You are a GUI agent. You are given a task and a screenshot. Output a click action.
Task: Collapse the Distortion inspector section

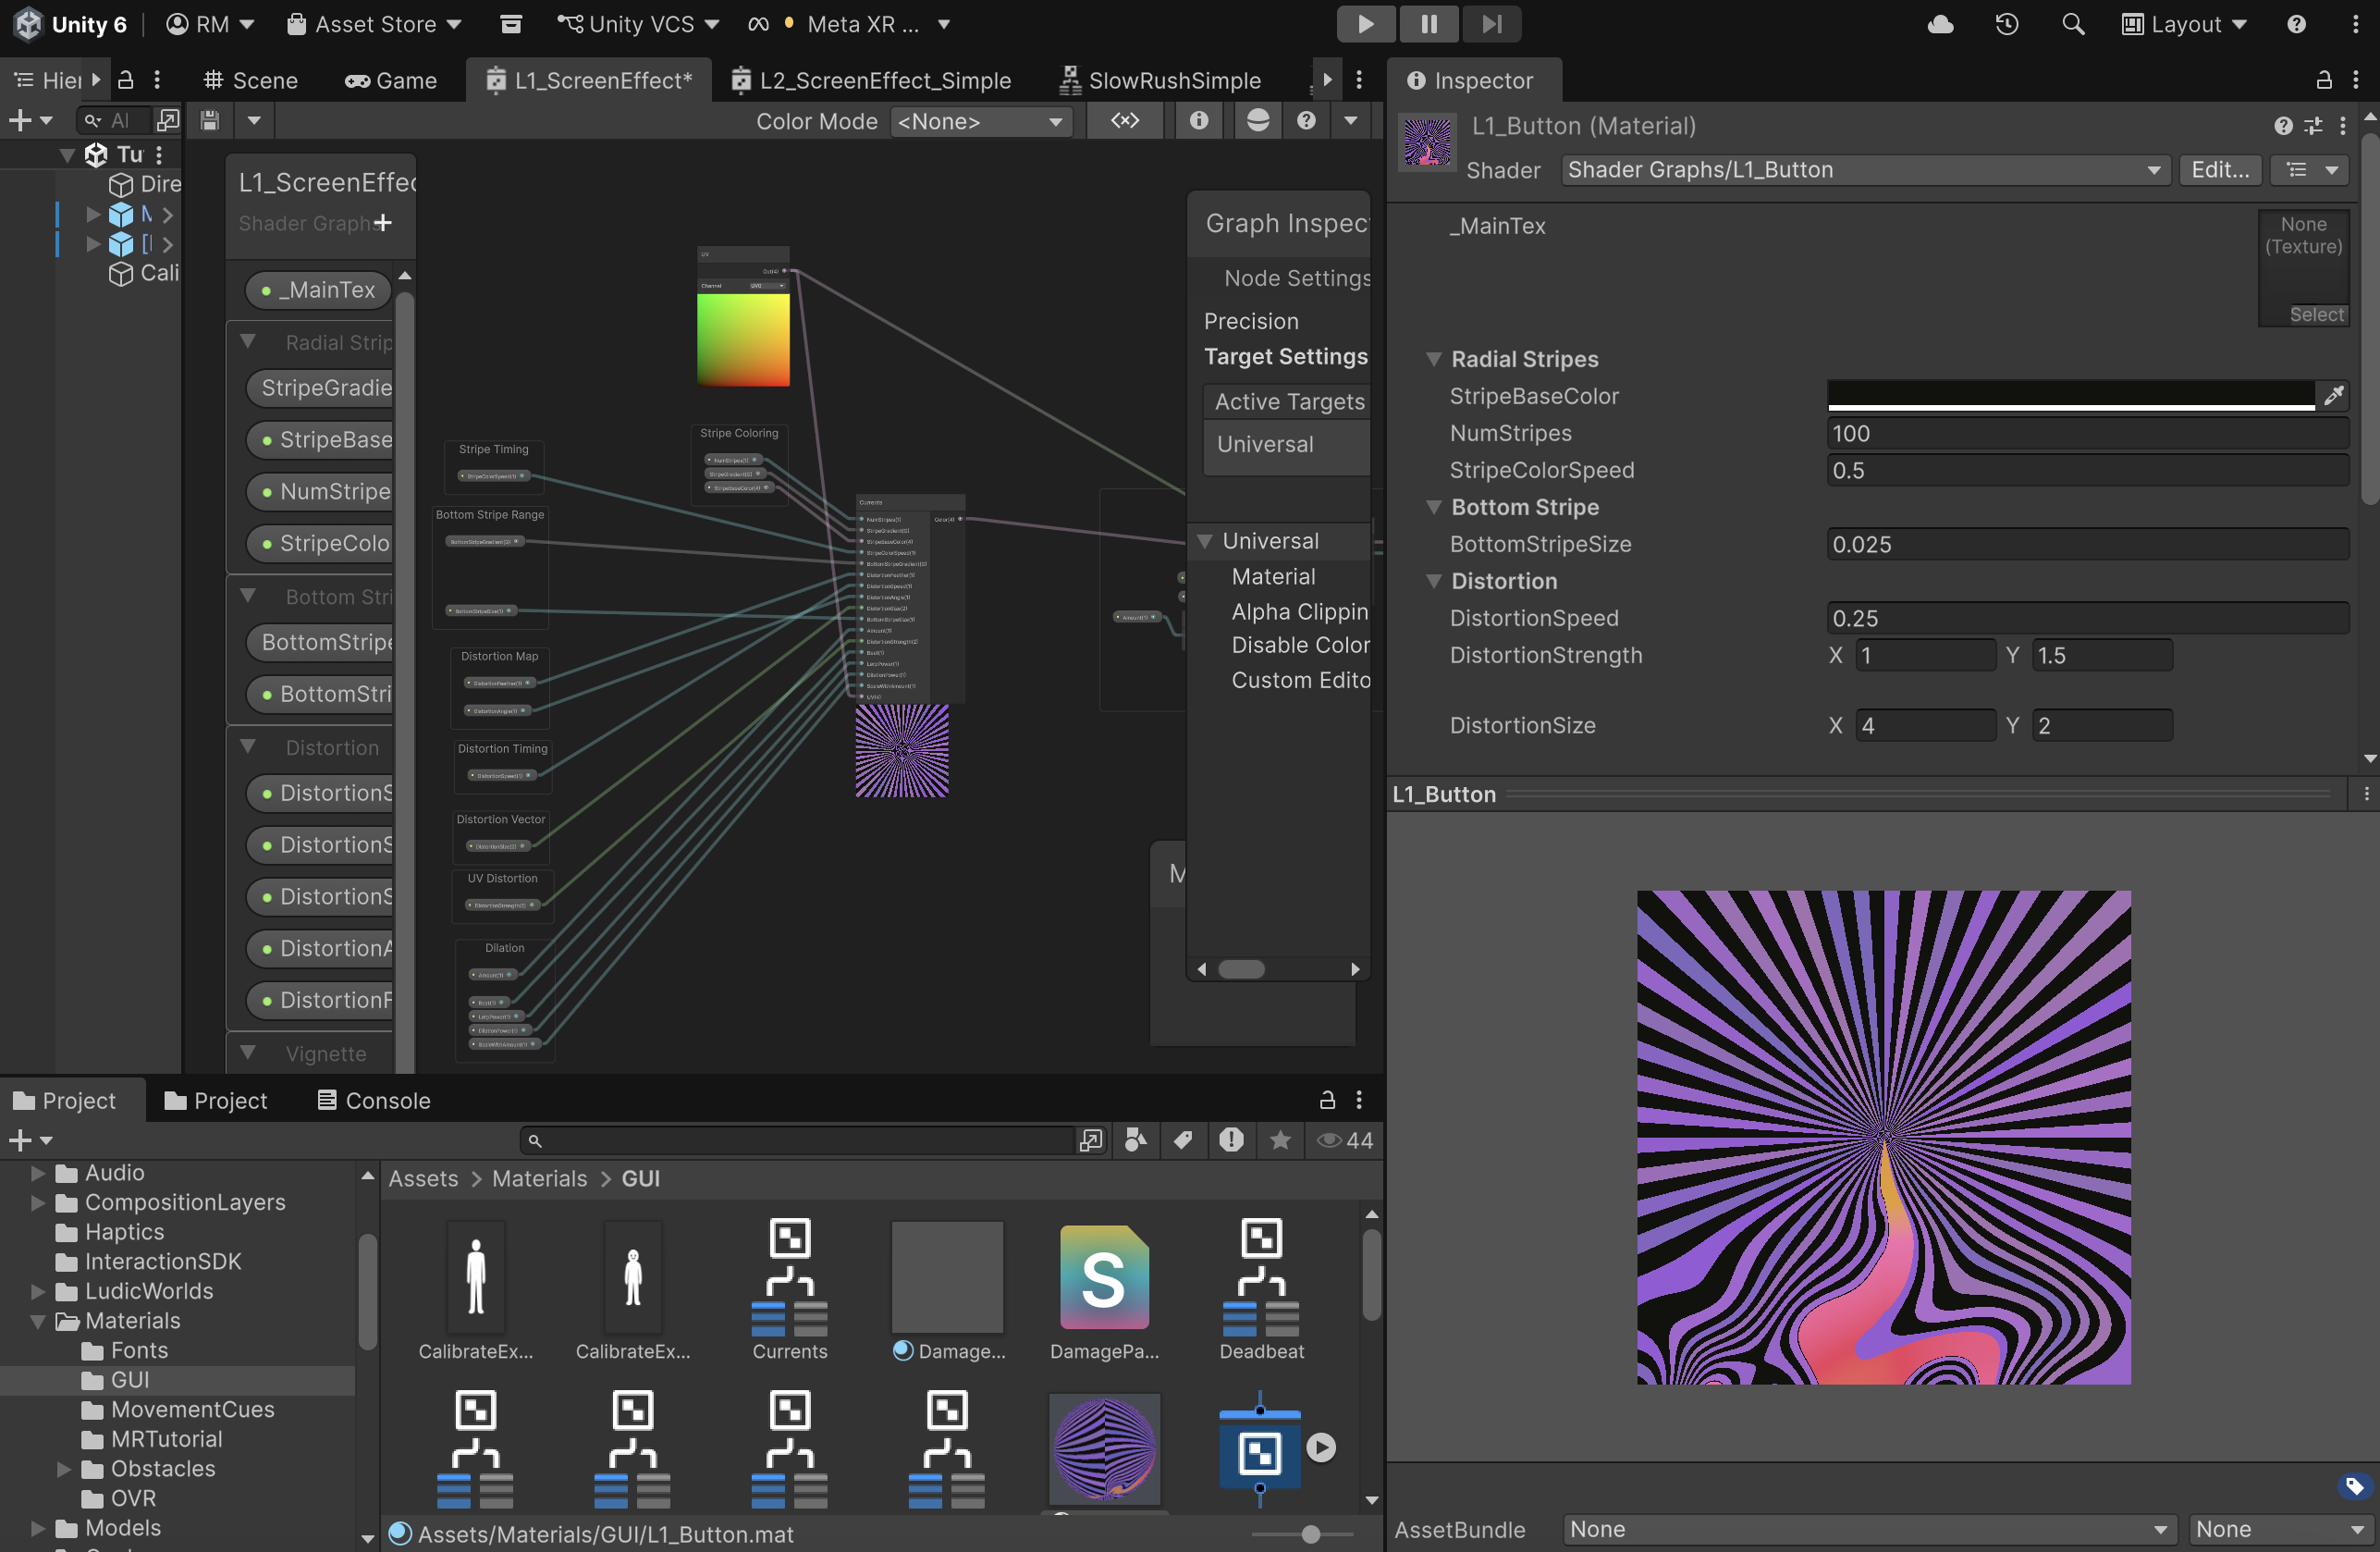coord(1433,581)
